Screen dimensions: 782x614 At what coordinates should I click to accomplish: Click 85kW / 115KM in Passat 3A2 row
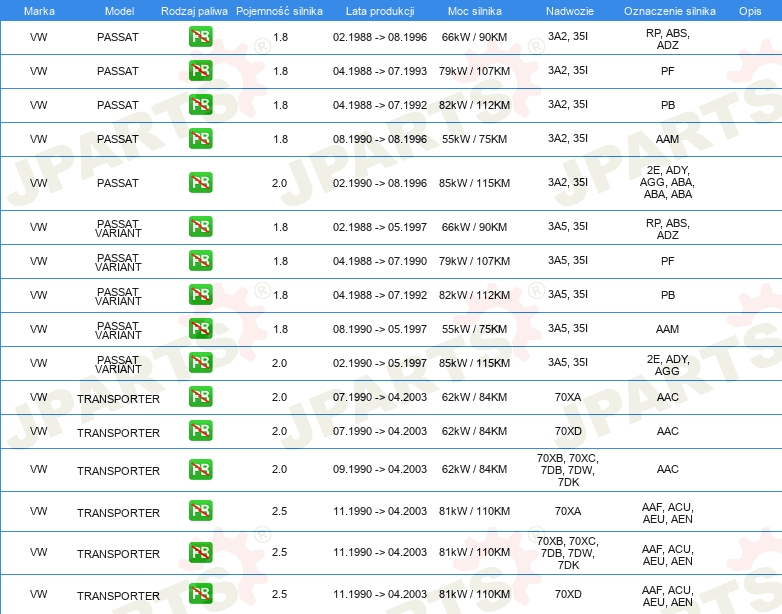pos(474,183)
